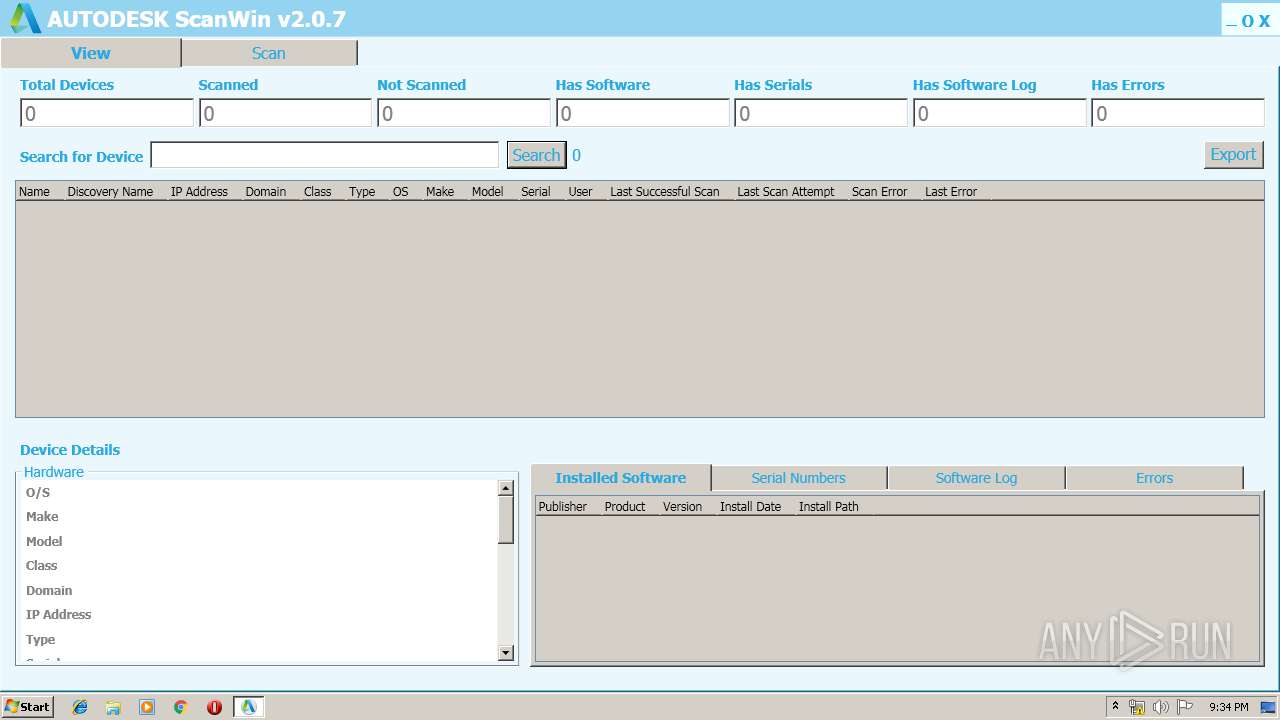The height and width of the screenshot is (720, 1280).
Task: Click the taskbar clock showing 9:34 PM
Action: (1228, 707)
